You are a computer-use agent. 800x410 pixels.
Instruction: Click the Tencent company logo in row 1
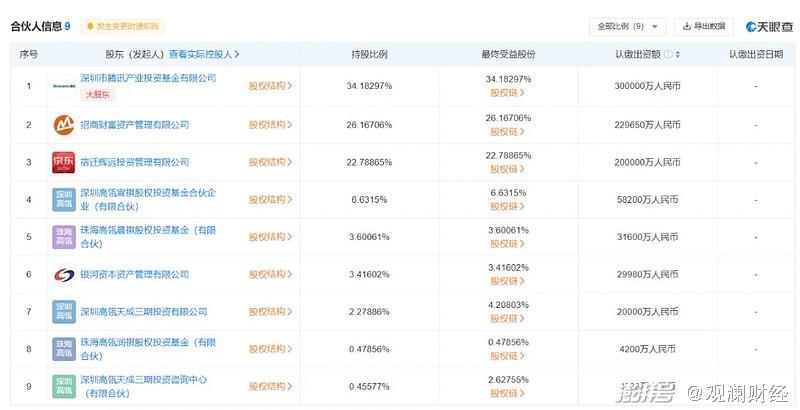pos(64,86)
